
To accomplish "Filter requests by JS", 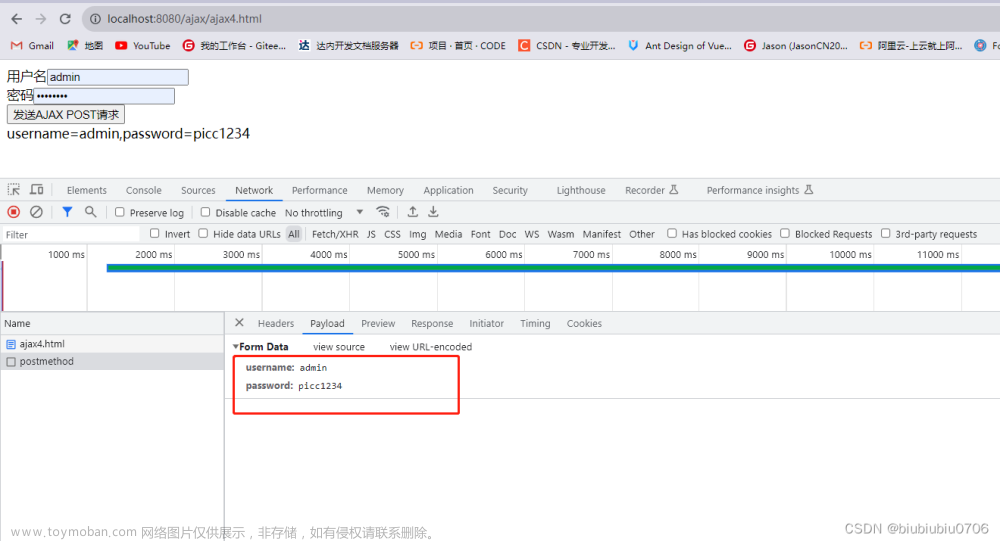I will click(371, 234).
